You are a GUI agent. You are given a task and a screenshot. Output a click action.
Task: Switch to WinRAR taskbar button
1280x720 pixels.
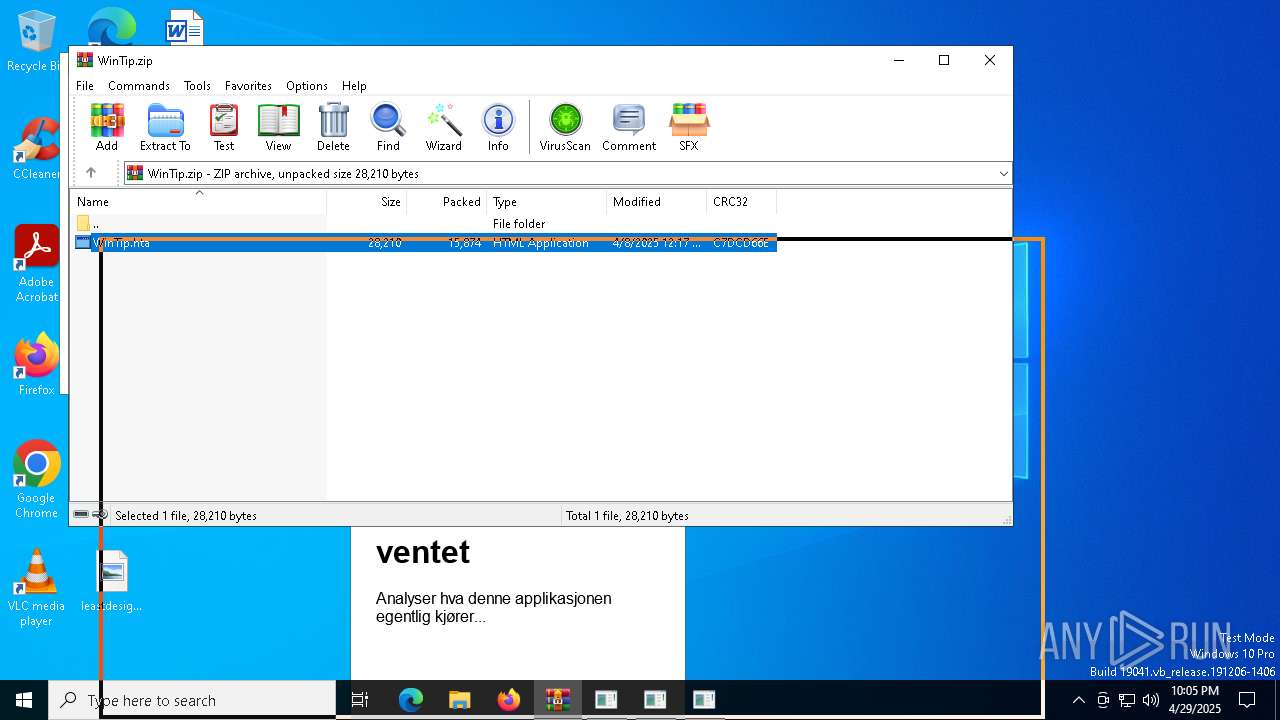(557, 700)
